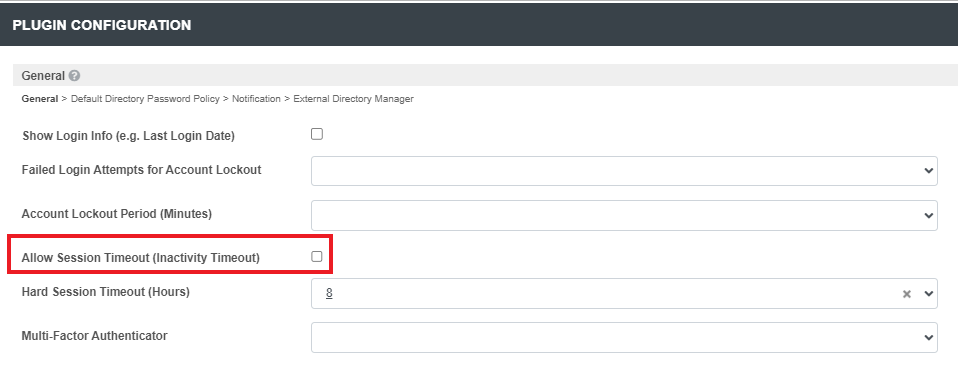Viewport: 958px width, 382px height.
Task: Clear the Hard Session Timeout value with the x icon
Action: pos(907,294)
